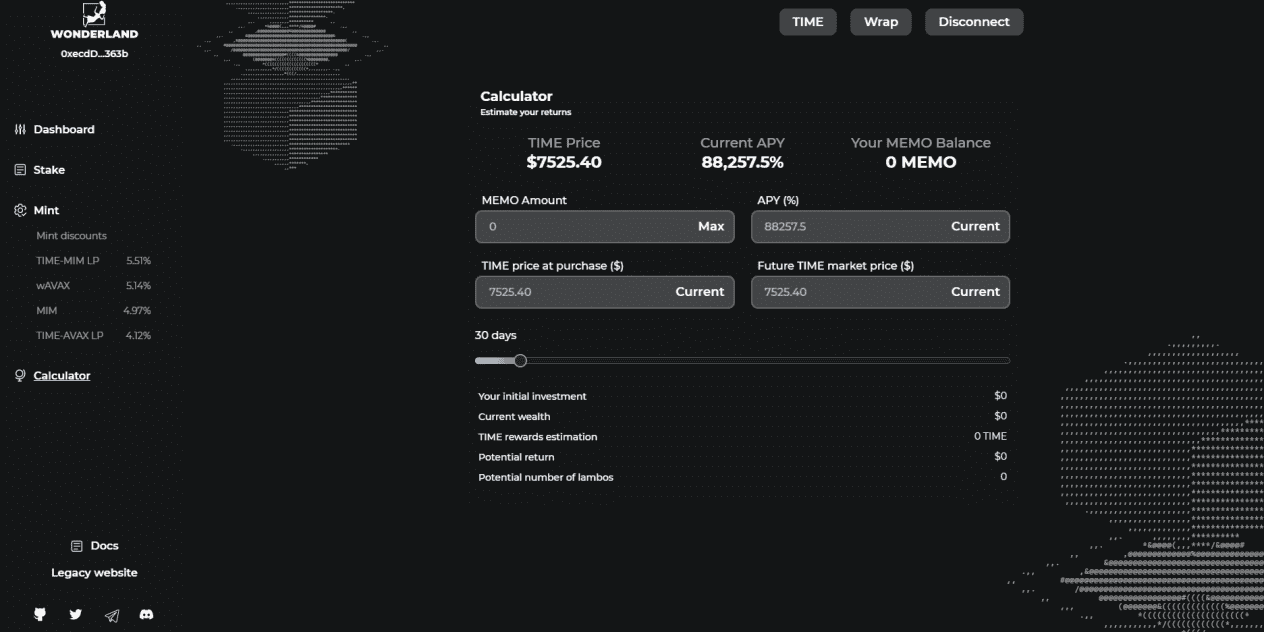The width and height of the screenshot is (1264, 632).
Task: Select the TIME-AVAX LP mint discount
Action: [x=93, y=336]
